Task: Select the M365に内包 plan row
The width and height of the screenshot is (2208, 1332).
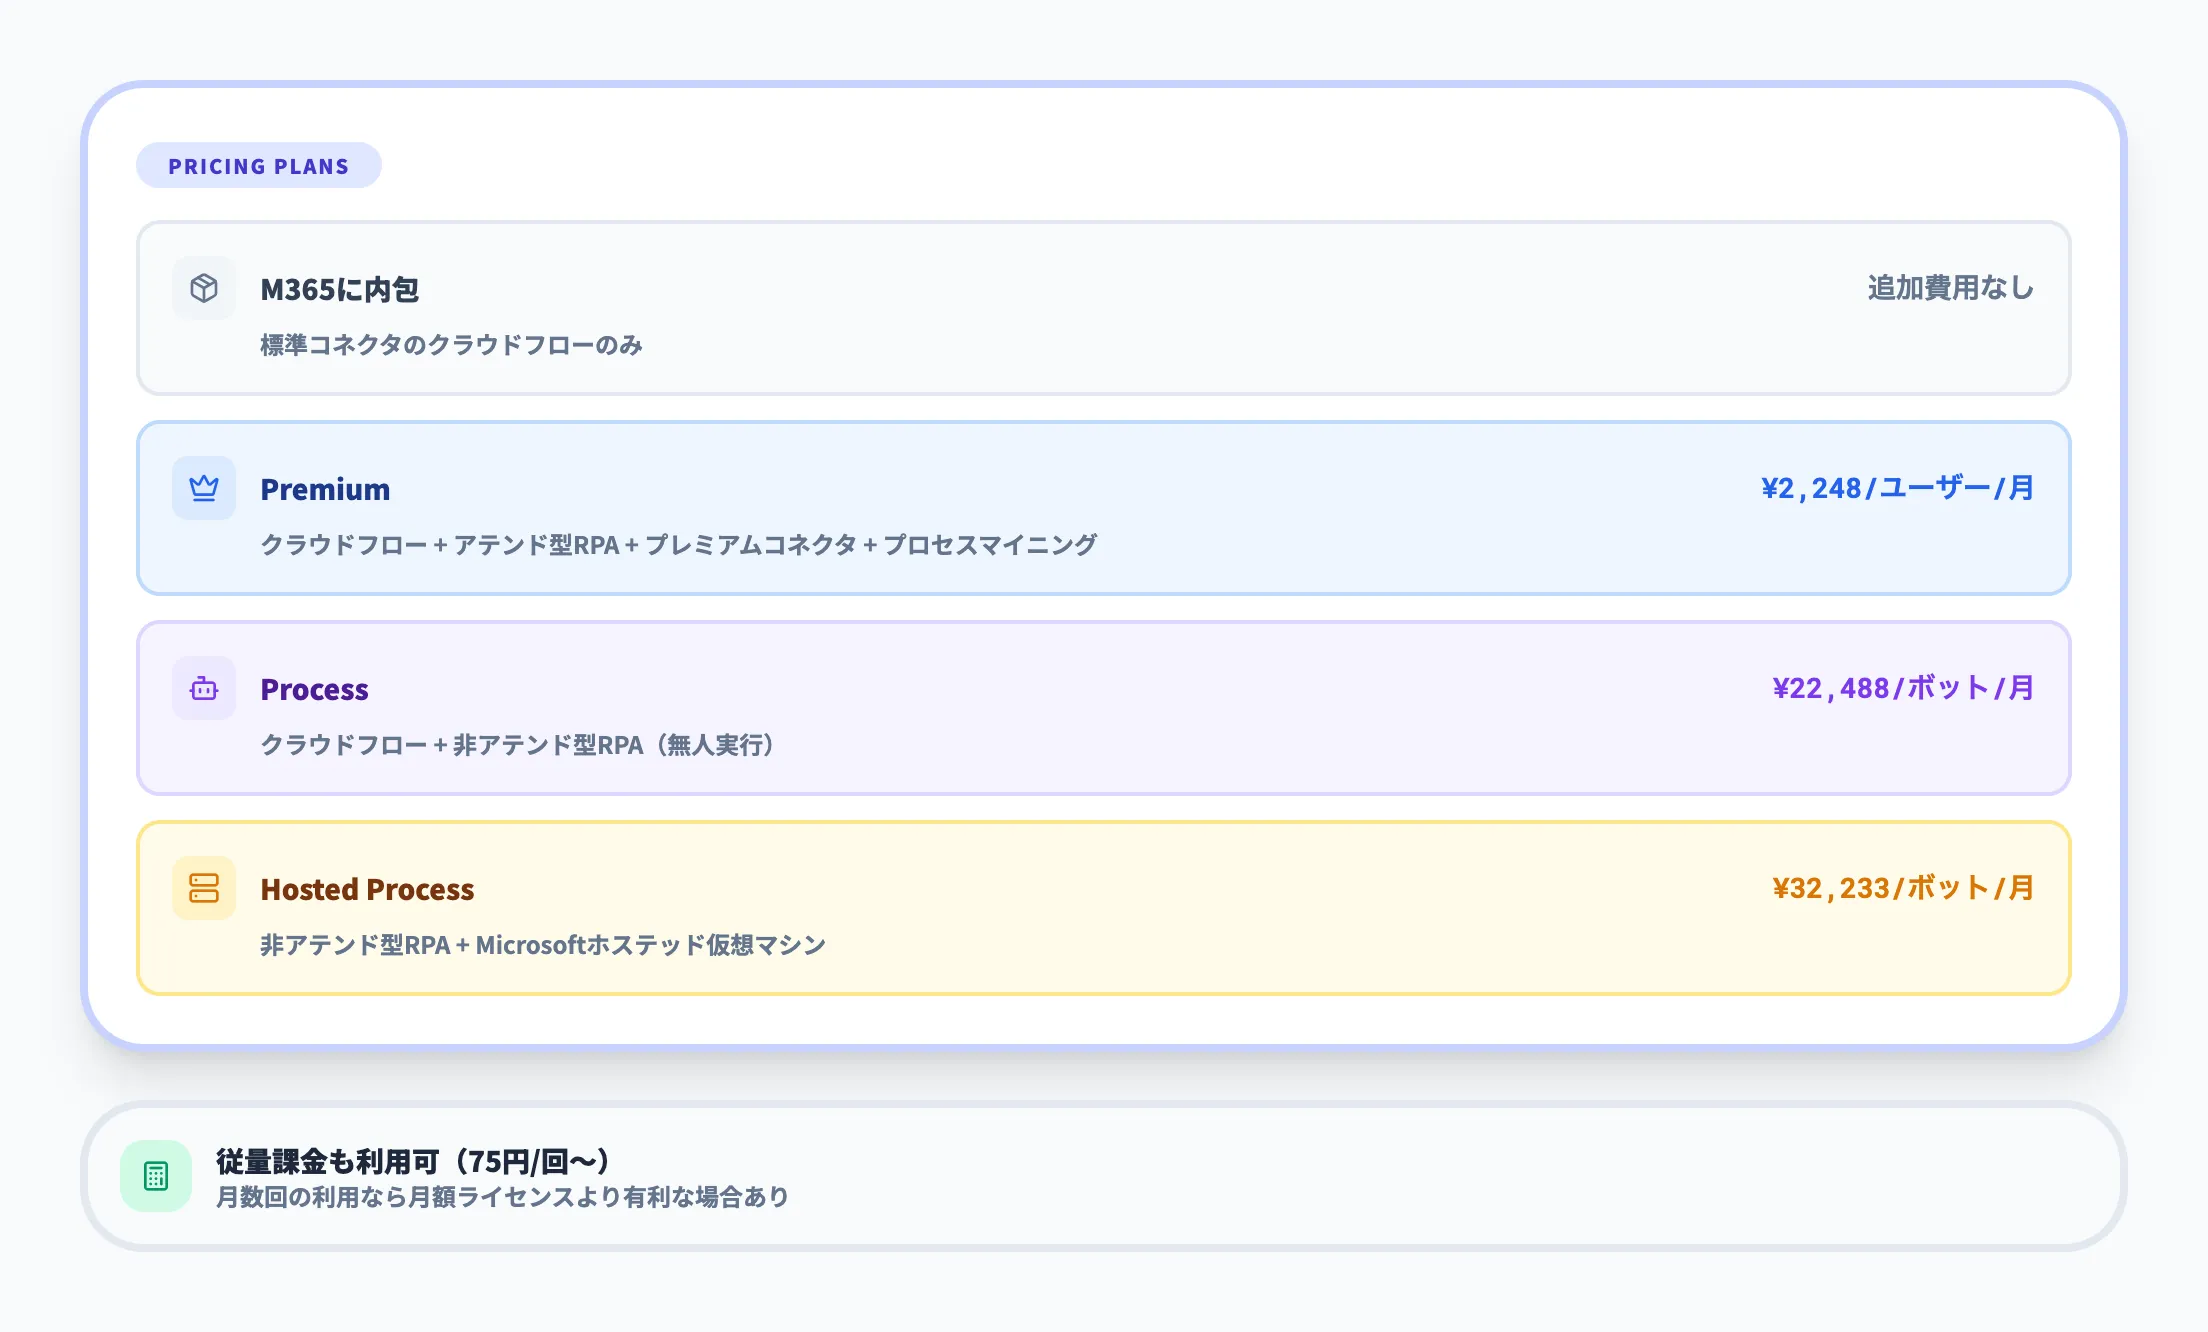Action: click(1100, 308)
